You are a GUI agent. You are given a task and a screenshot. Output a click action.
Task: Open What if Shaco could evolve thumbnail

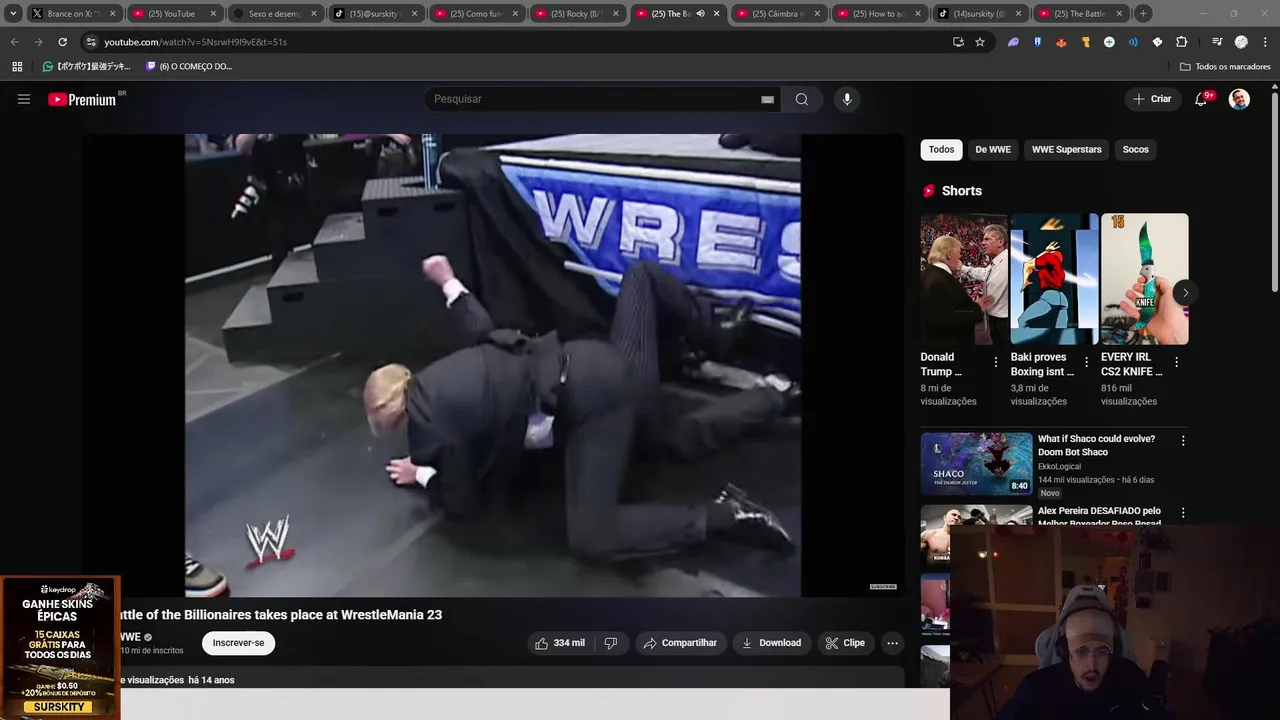click(976, 463)
